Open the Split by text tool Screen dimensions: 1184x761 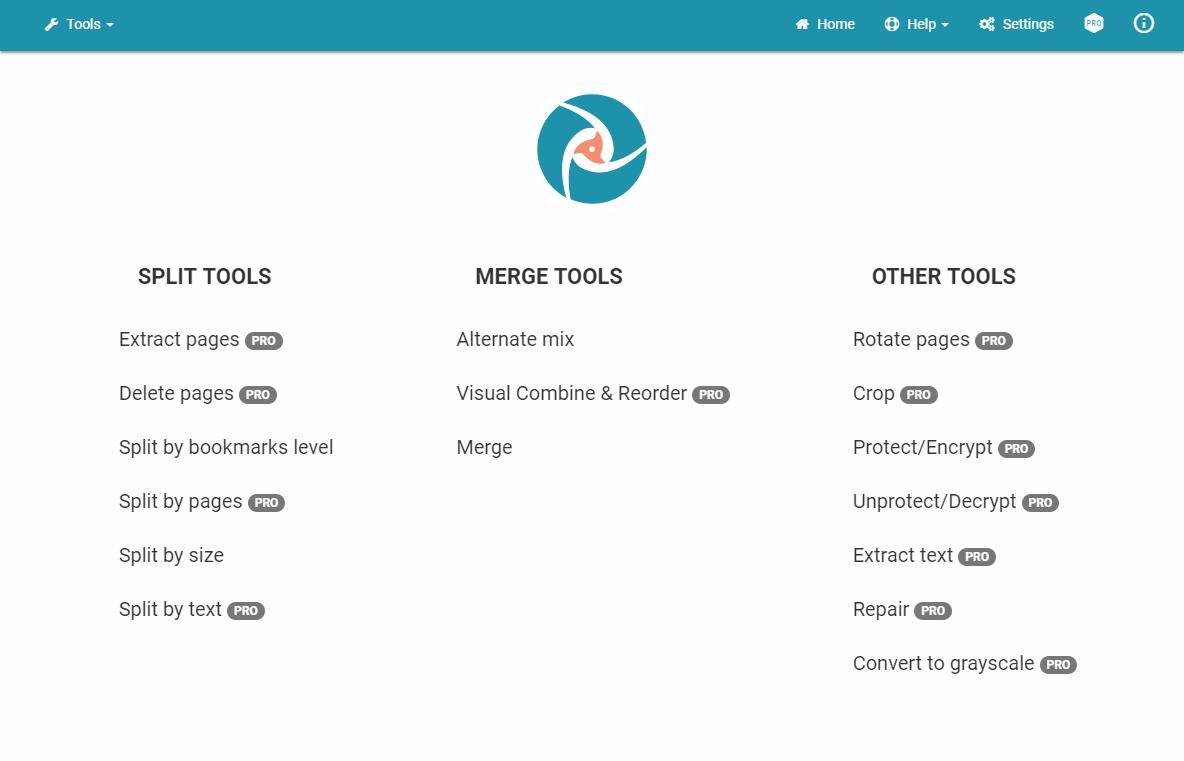pos(170,609)
